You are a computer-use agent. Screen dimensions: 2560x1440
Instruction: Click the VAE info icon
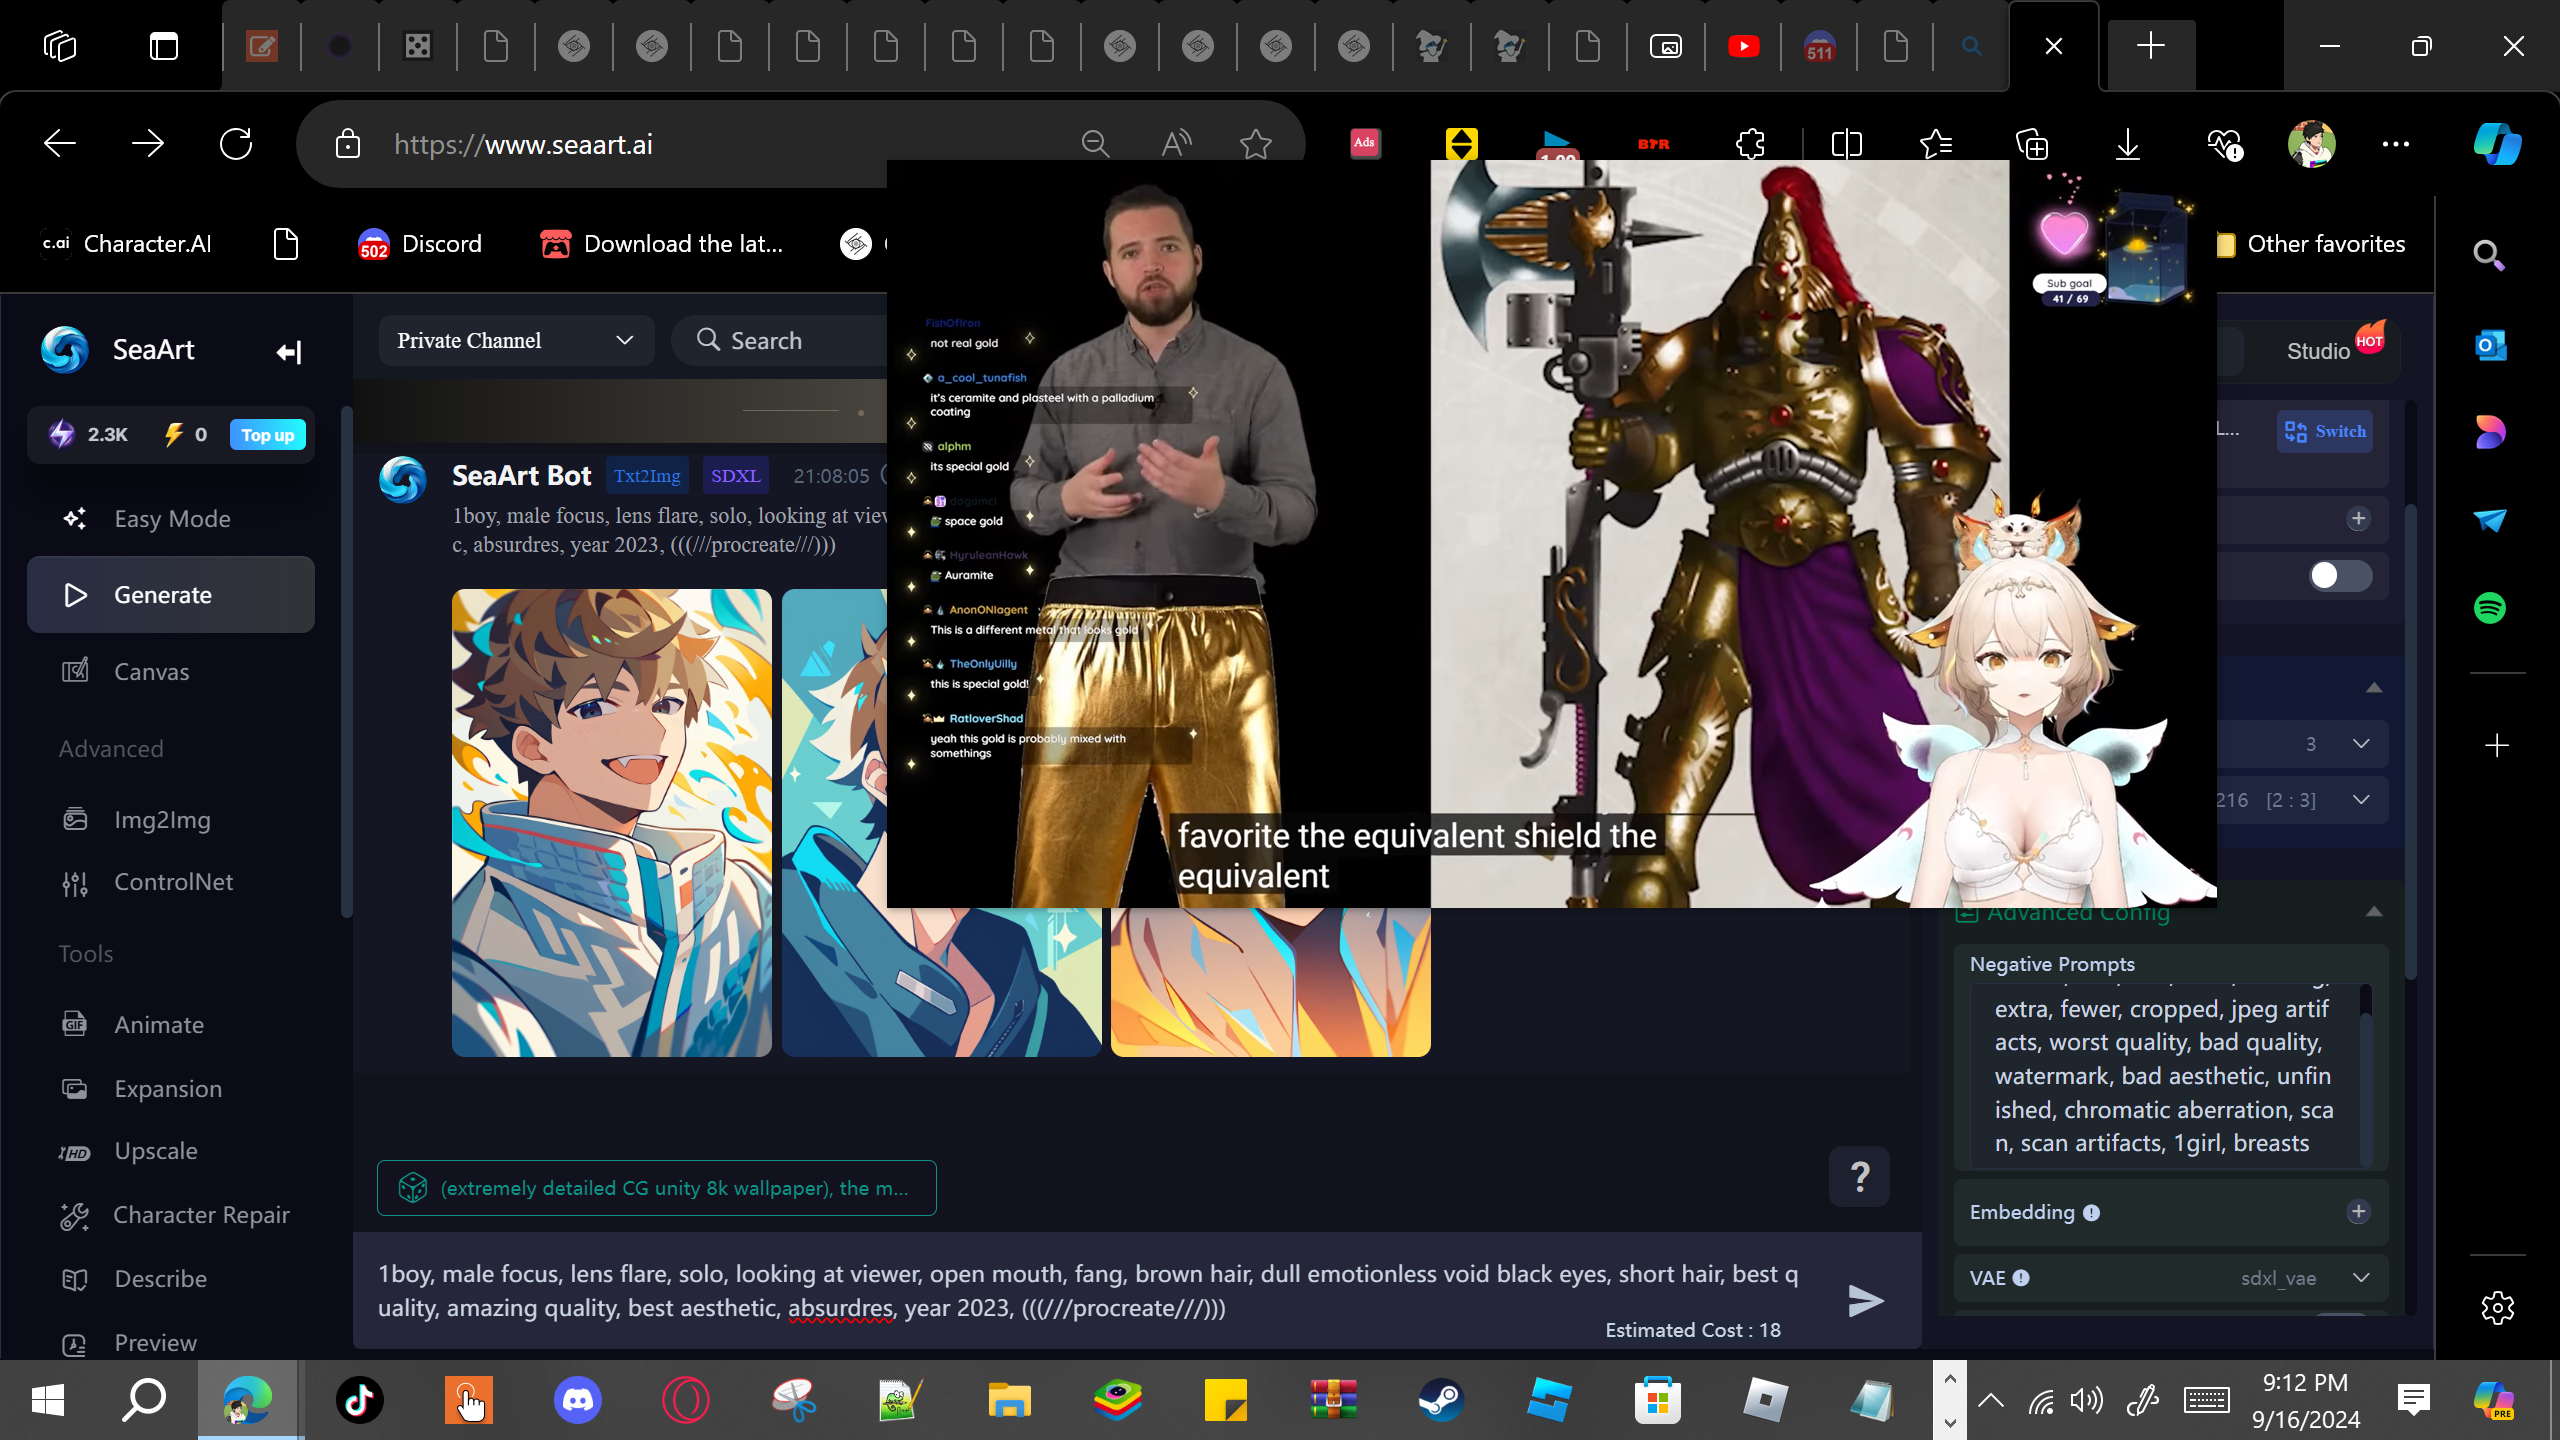2021,1278
